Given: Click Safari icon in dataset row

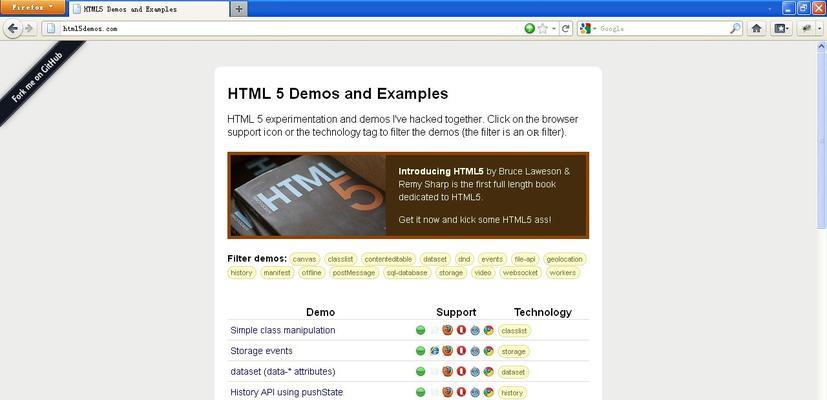Looking at the screenshot, I should click(x=475, y=372).
